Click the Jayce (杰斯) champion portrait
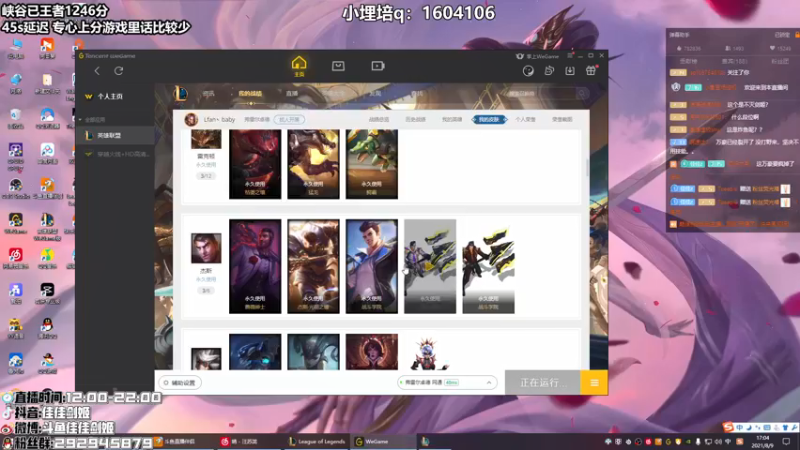The image size is (800, 450). [206, 248]
